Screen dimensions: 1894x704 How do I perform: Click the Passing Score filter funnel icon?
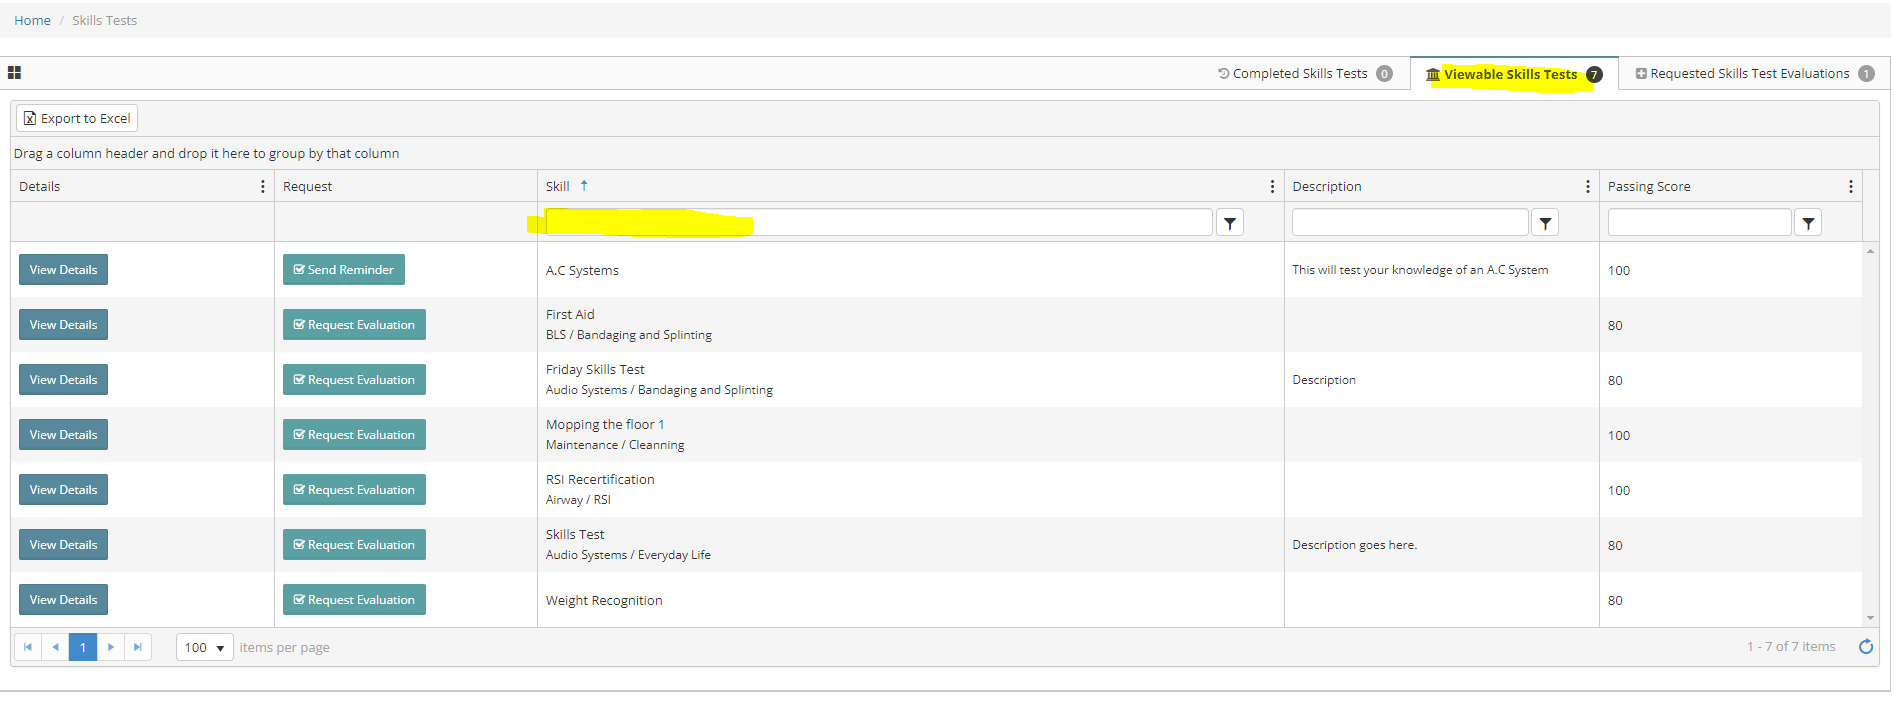(1808, 223)
